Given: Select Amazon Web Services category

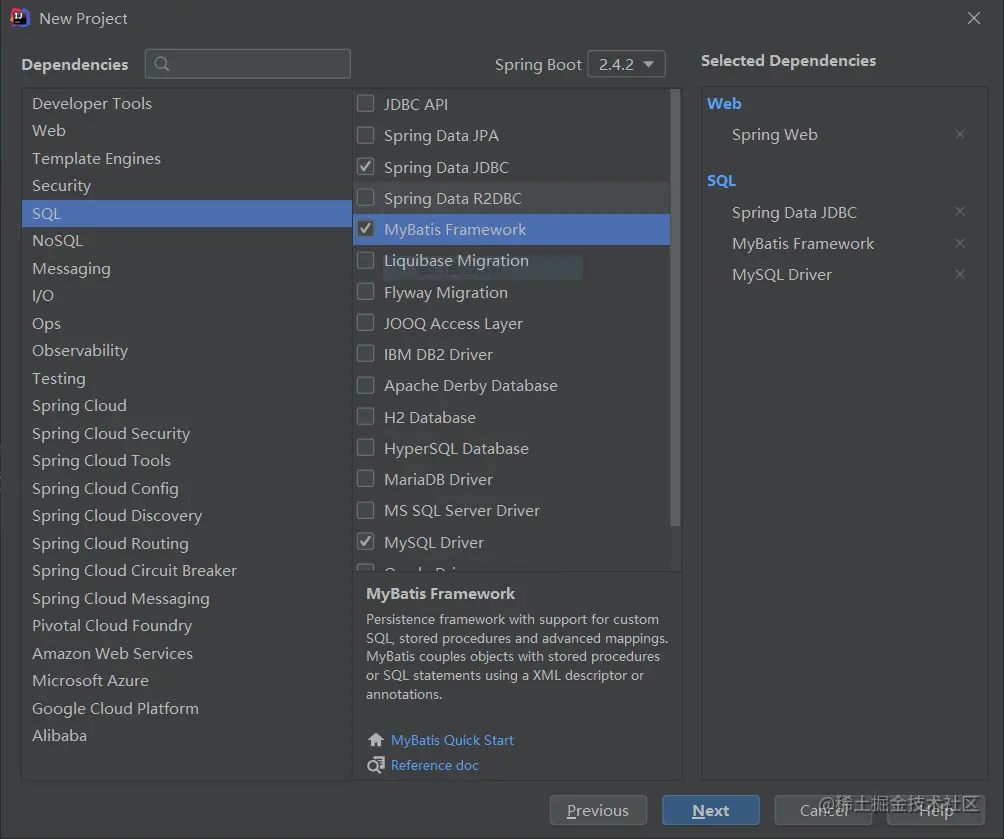Looking at the screenshot, I should coord(186,653).
